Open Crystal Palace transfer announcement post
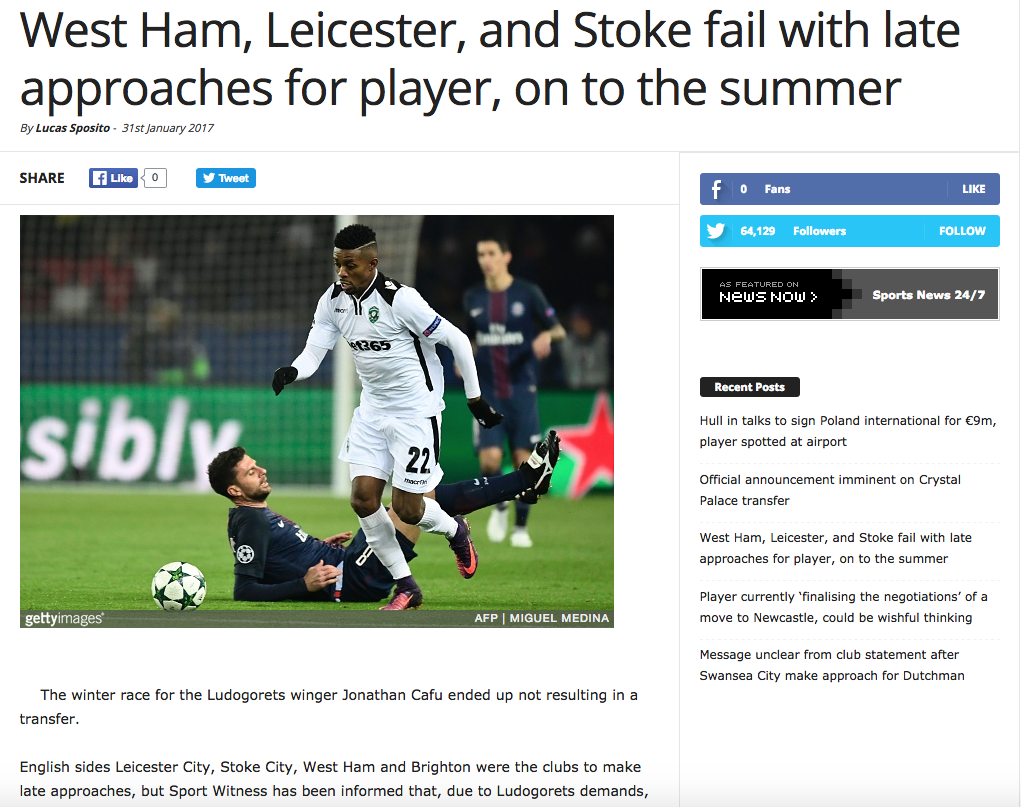Image resolution: width=1021 pixels, height=807 pixels. coord(830,490)
